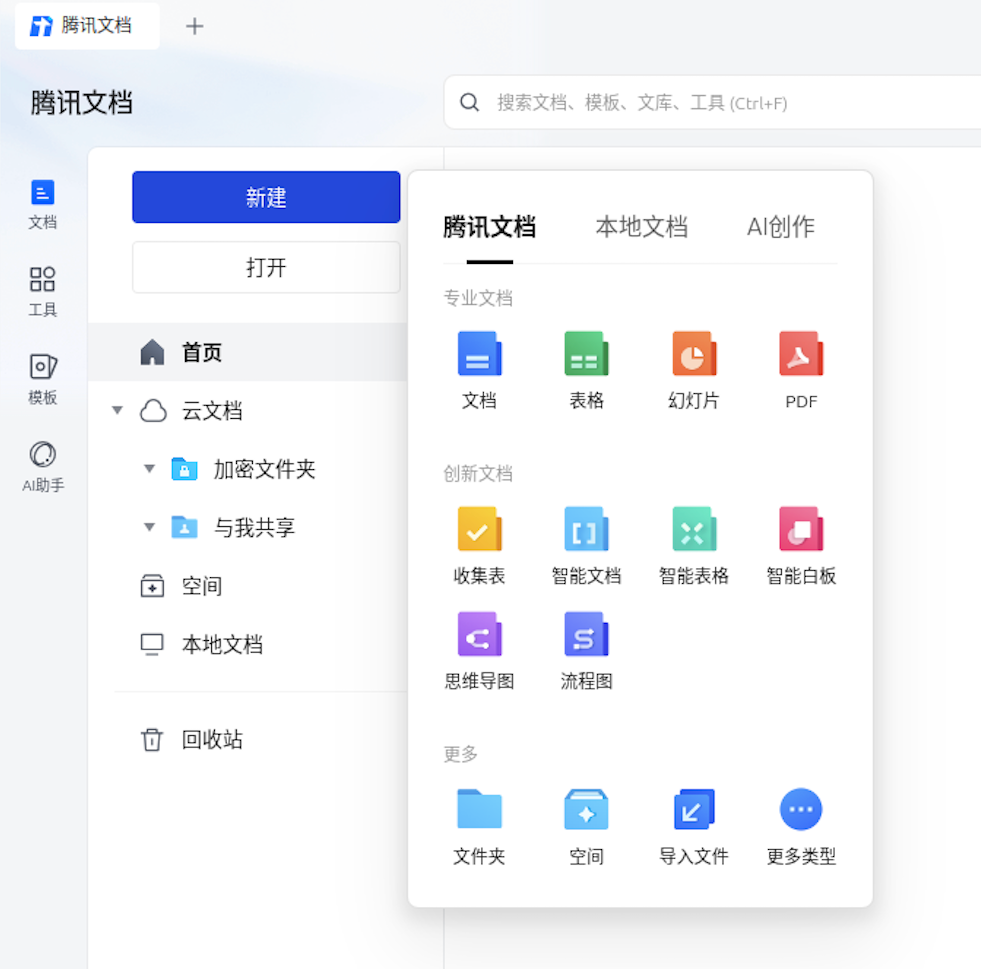
Task: Create a new 流程图 flowchart
Action: pyautogui.click(x=586, y=650)
